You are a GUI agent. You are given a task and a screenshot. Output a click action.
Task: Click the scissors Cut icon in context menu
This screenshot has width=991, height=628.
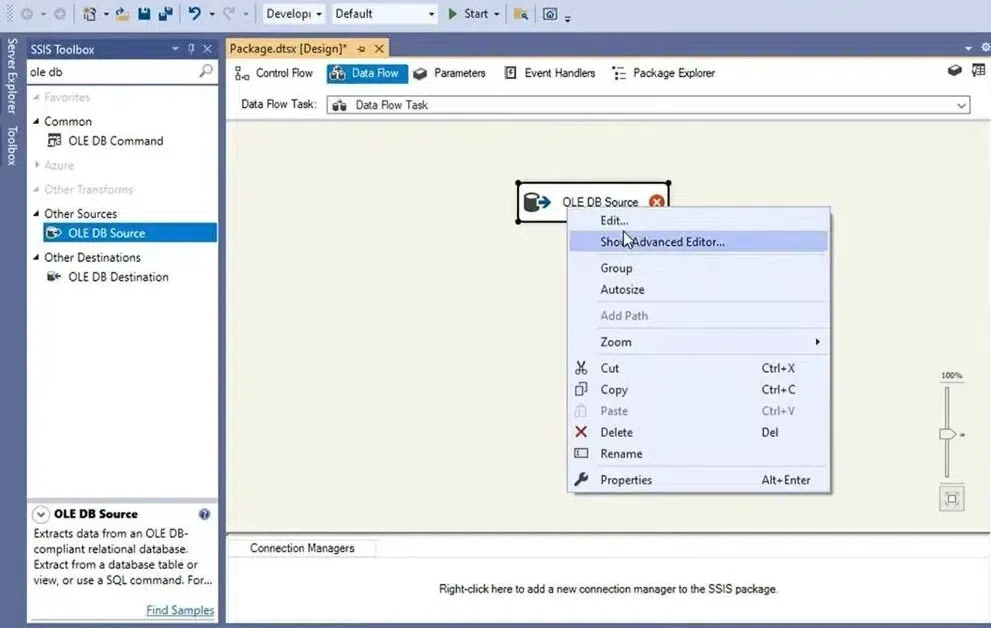tap(581, 368)
